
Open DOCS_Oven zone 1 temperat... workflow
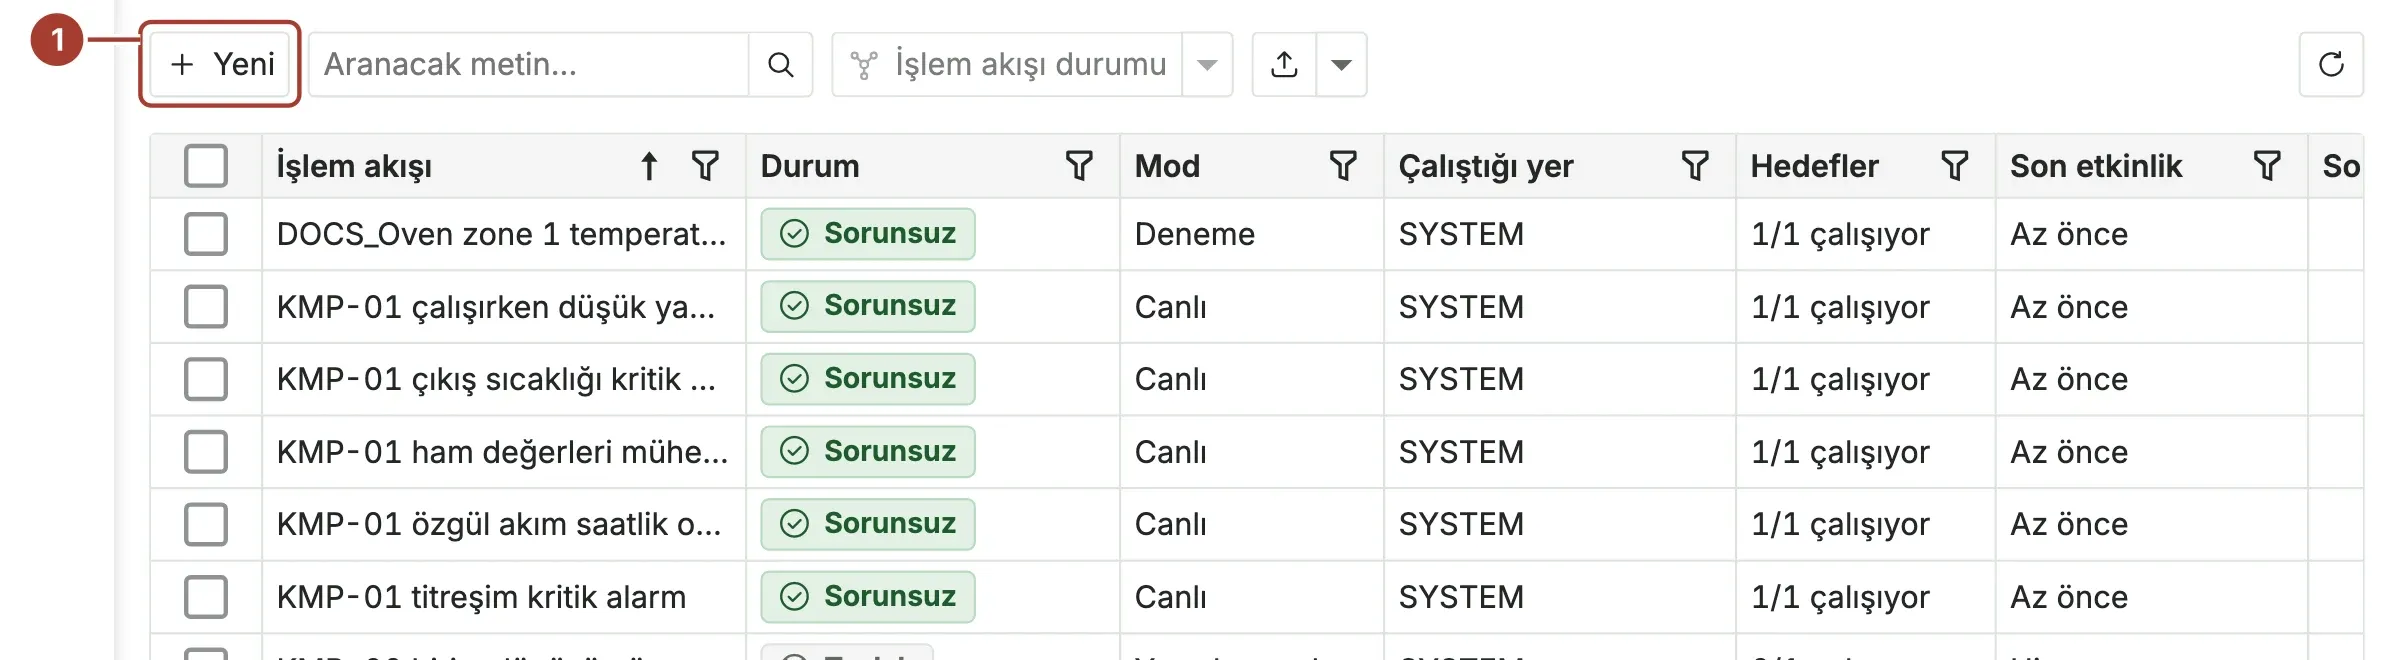[501, 234]
